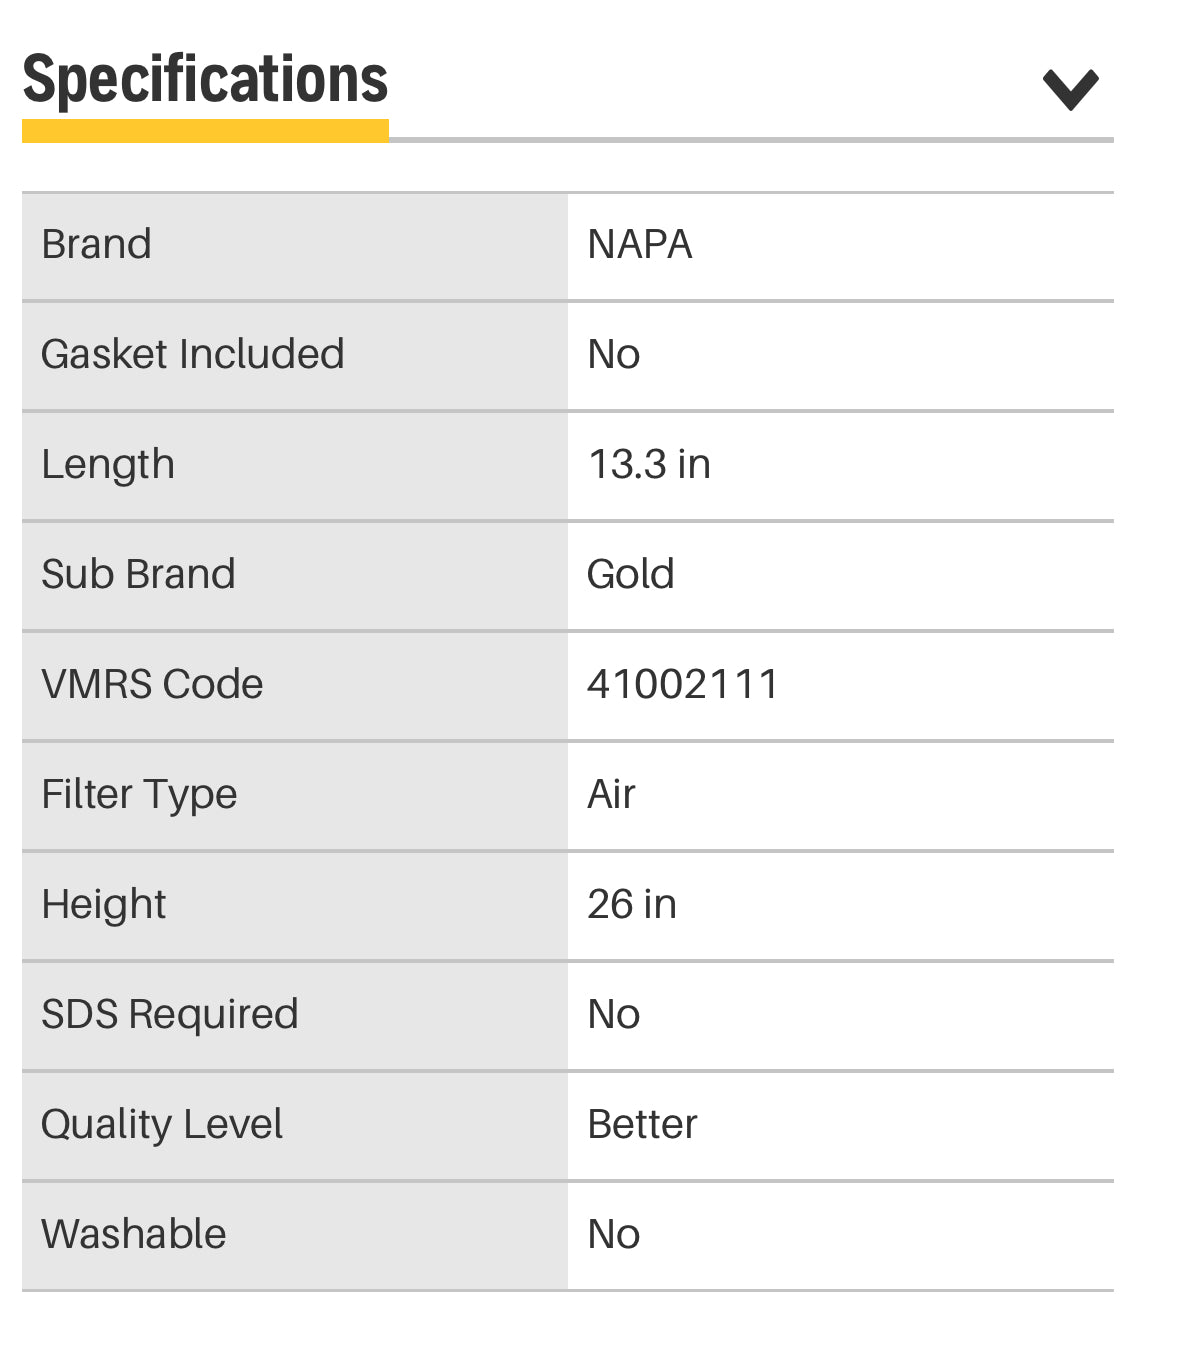Click the NAPA brand value

pos(639,244)
